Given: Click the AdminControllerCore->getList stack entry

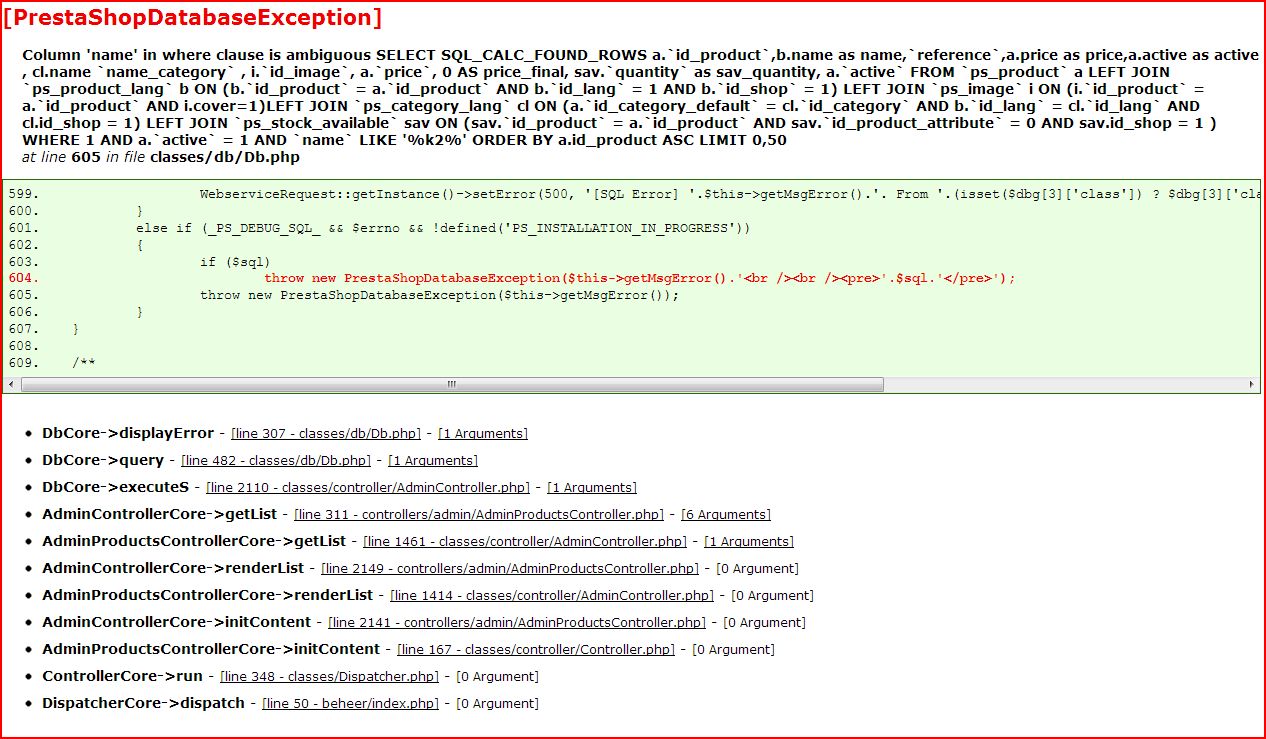Looking at the screenshot, I should click(160, 514).
